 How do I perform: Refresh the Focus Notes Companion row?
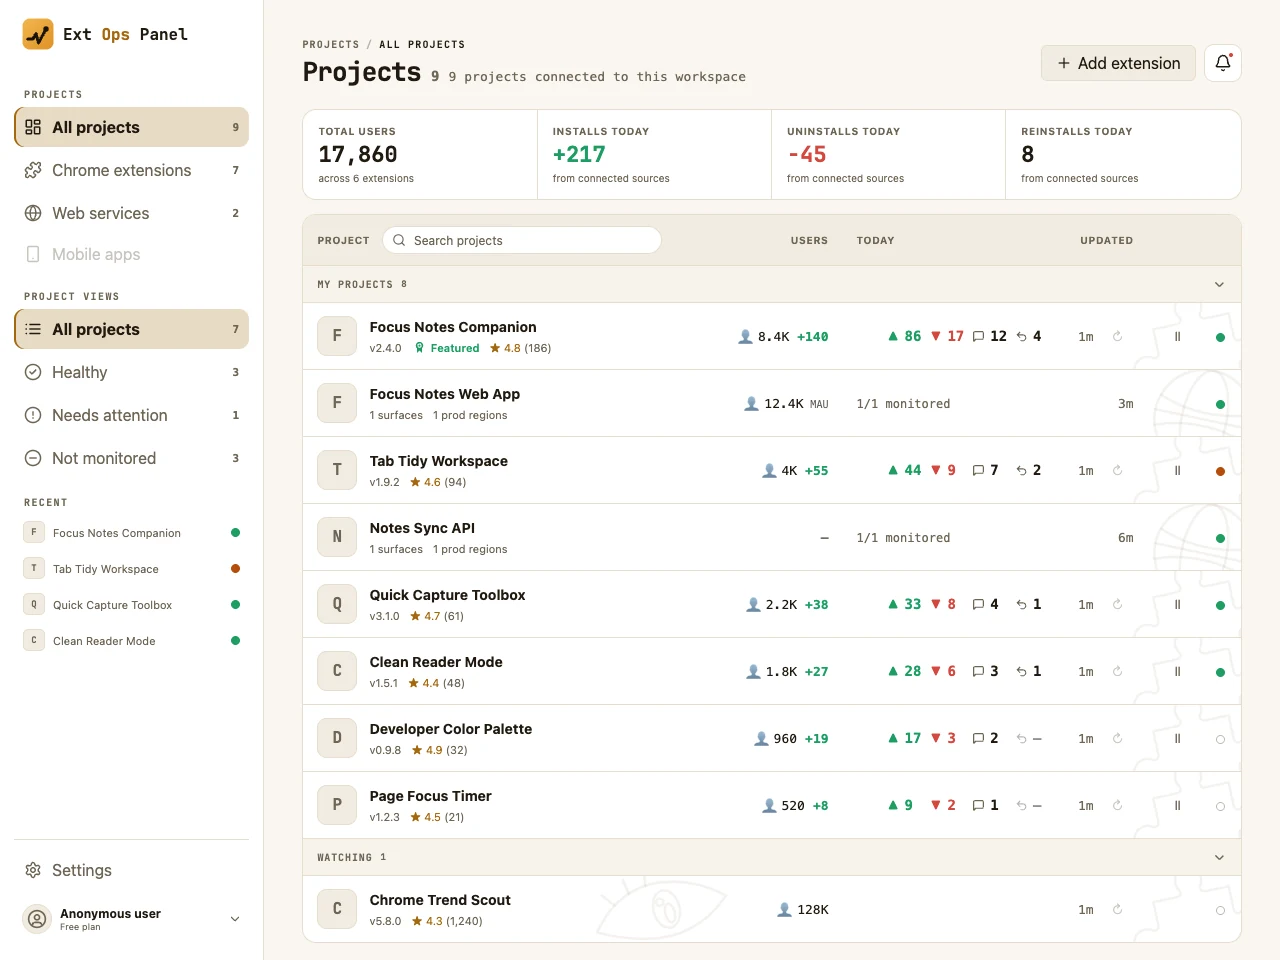pyautogui.click(x=1117, y=337)
